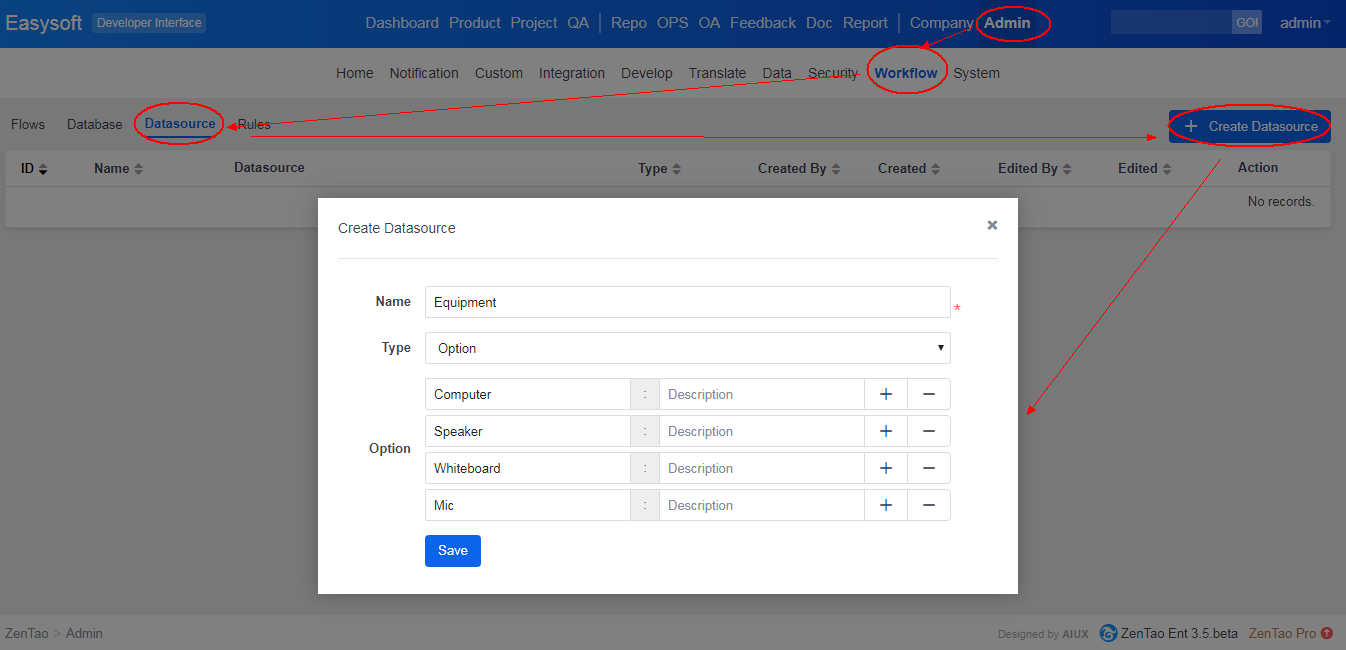Add a row after Speaker option

[x=885, y=431]
